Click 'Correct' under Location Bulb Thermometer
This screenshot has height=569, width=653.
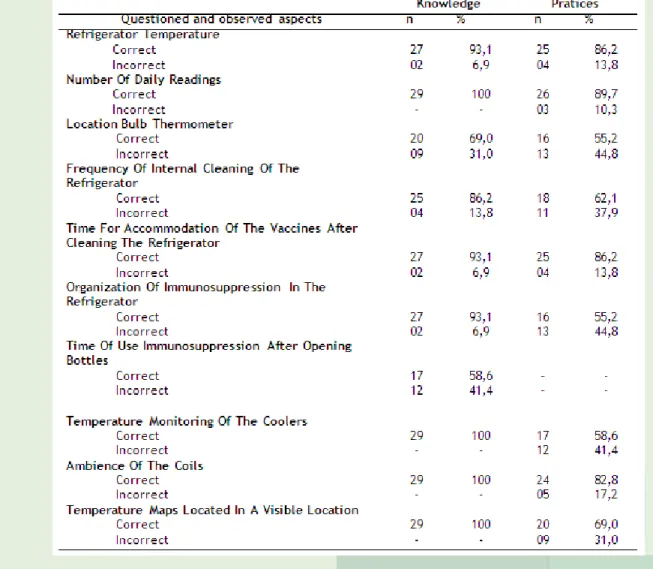click(137, 139)
